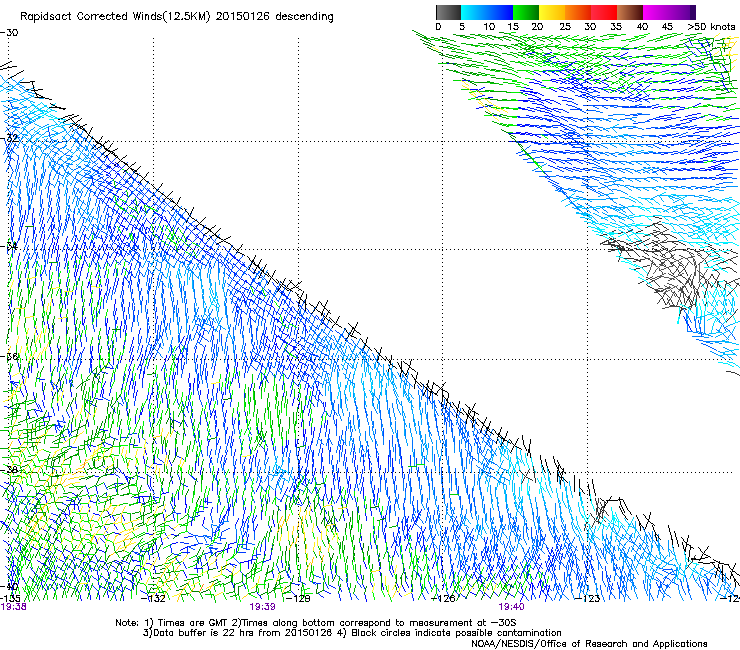Click the 'Data buffer is 22 hrs' note line
Image resolution: width=740 pixels, height=650 pixels.
coord(352,633)
